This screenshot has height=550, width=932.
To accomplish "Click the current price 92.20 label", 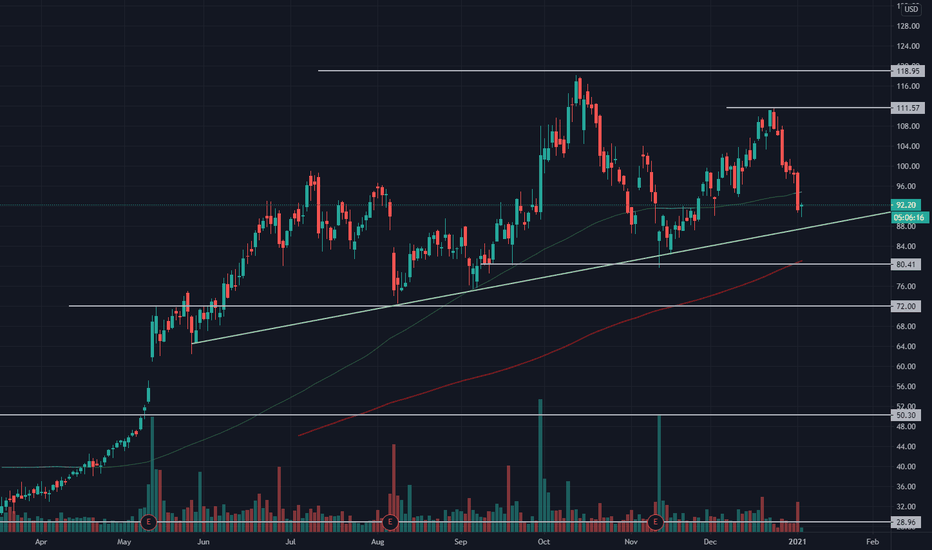I will [906, 205].
